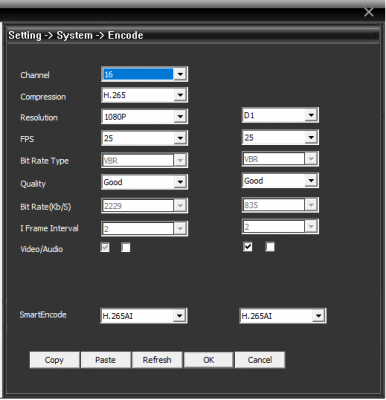
Task: Expand the main stream FPS dropdown
Action: pos(144,138)
